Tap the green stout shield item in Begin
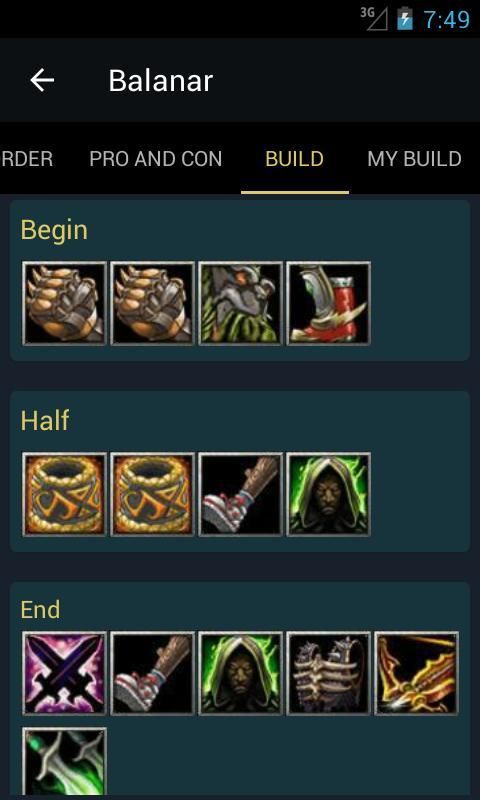Screen dimensions: 480x800 pyautogui.click(x=240, y=304)
